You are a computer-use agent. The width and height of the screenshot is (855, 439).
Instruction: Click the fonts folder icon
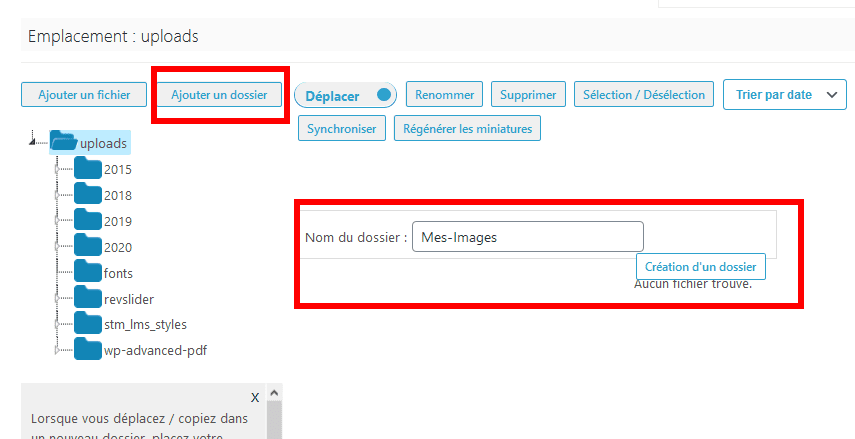[x=88, y=271]
